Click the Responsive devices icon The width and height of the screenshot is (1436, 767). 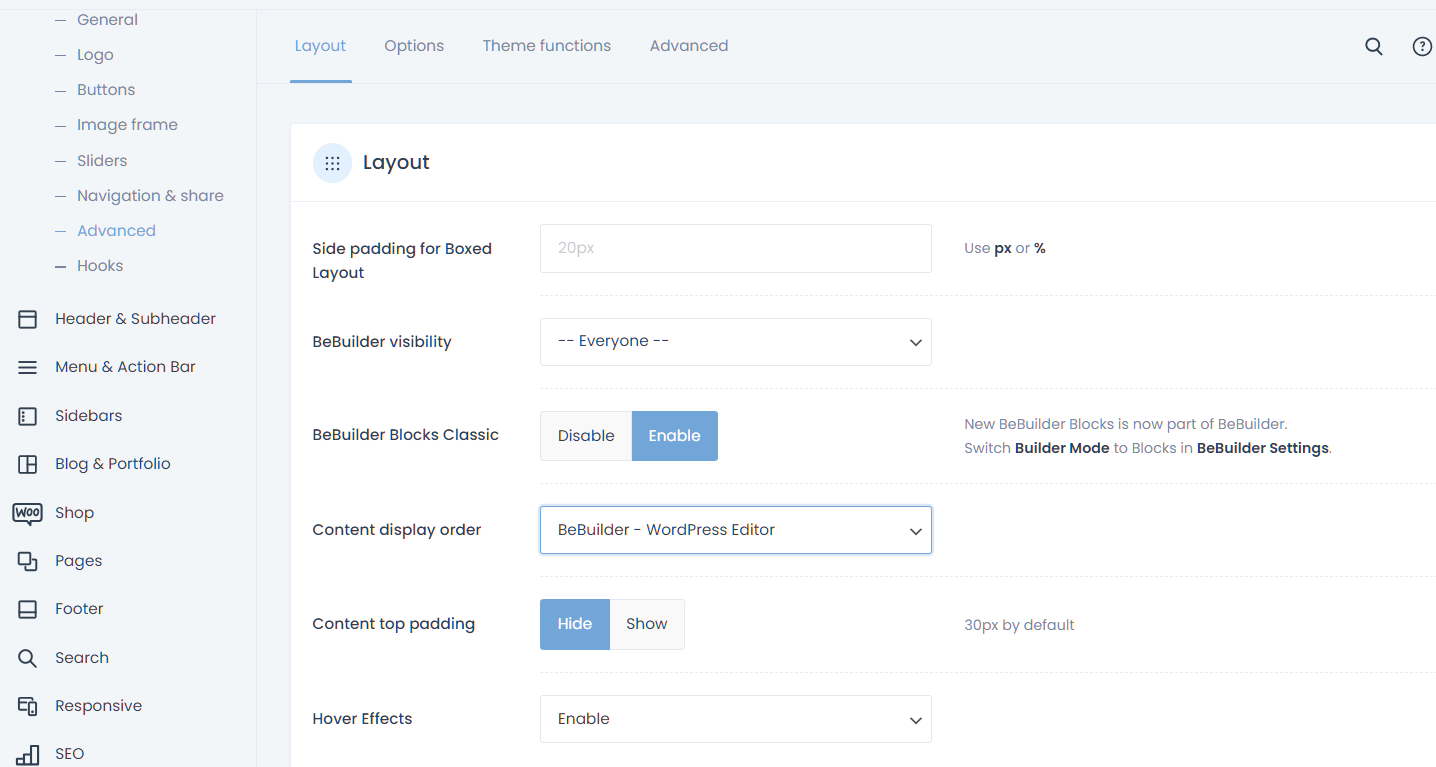coord(28,706)
